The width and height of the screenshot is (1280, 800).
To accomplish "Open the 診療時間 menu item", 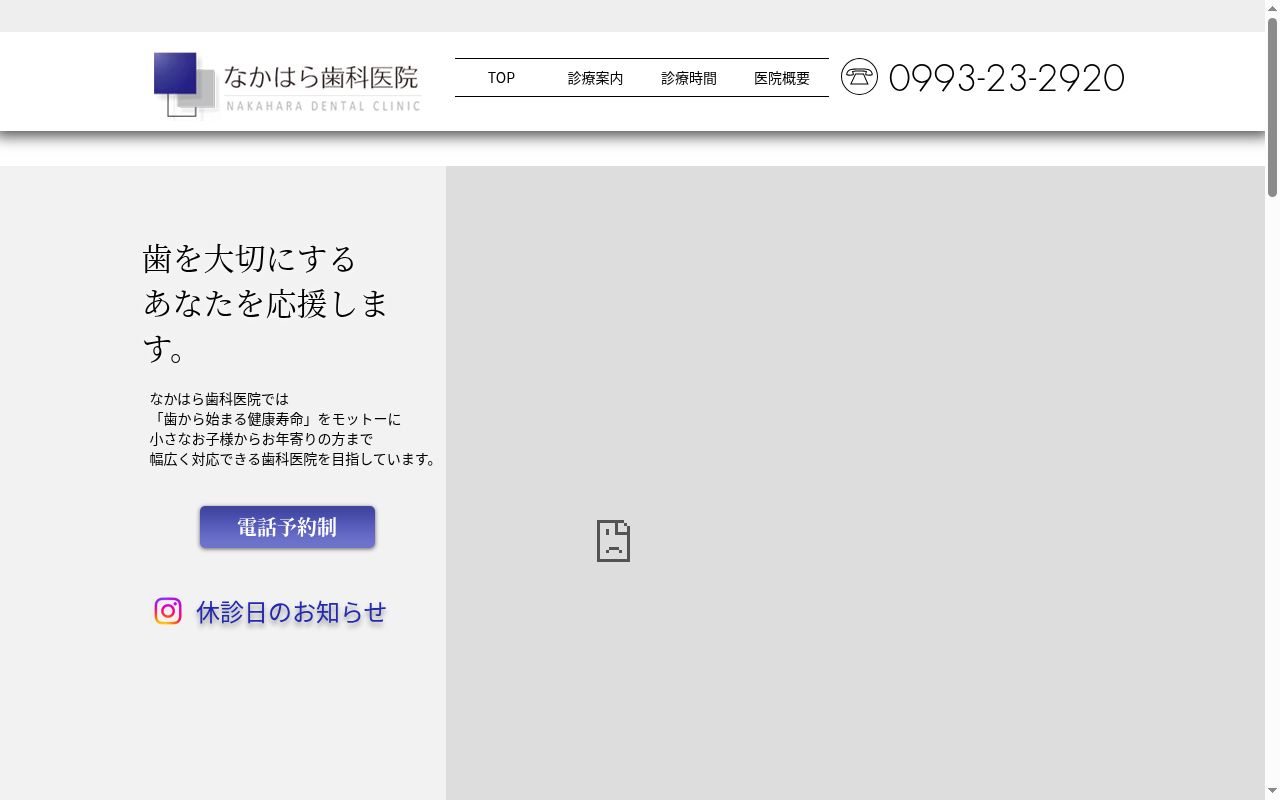I will tap(688, 78).
